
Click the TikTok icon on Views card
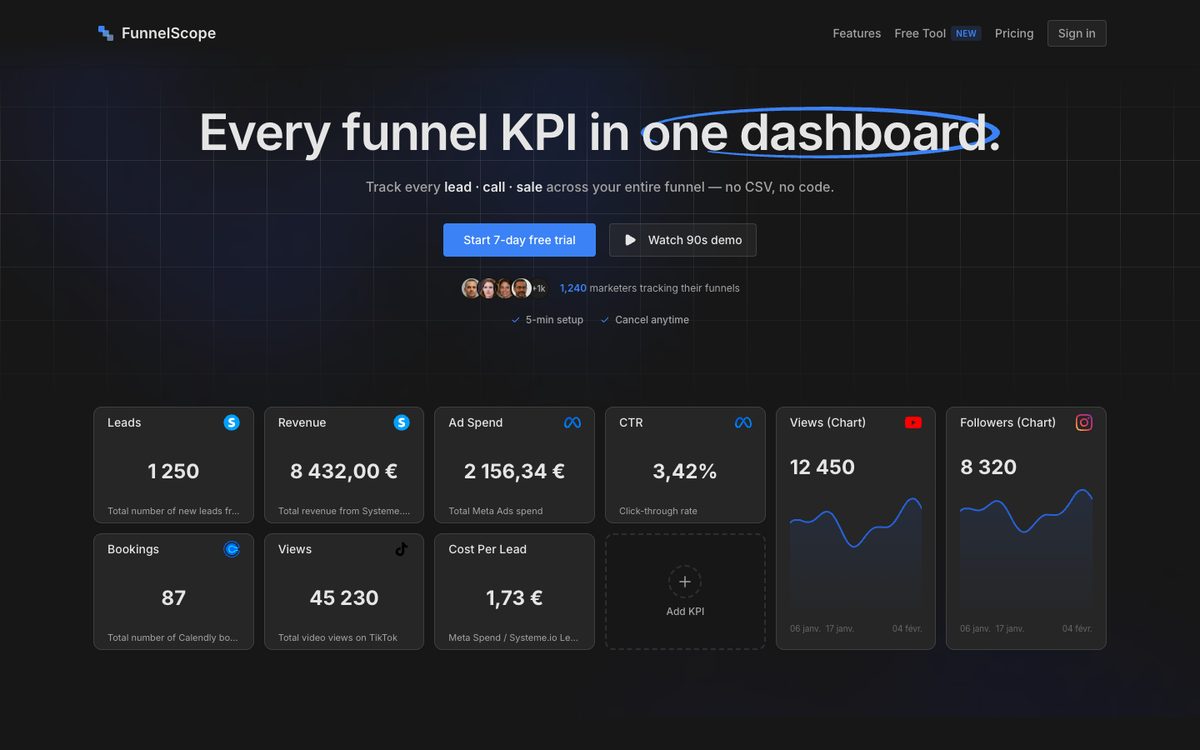(402, 549)
